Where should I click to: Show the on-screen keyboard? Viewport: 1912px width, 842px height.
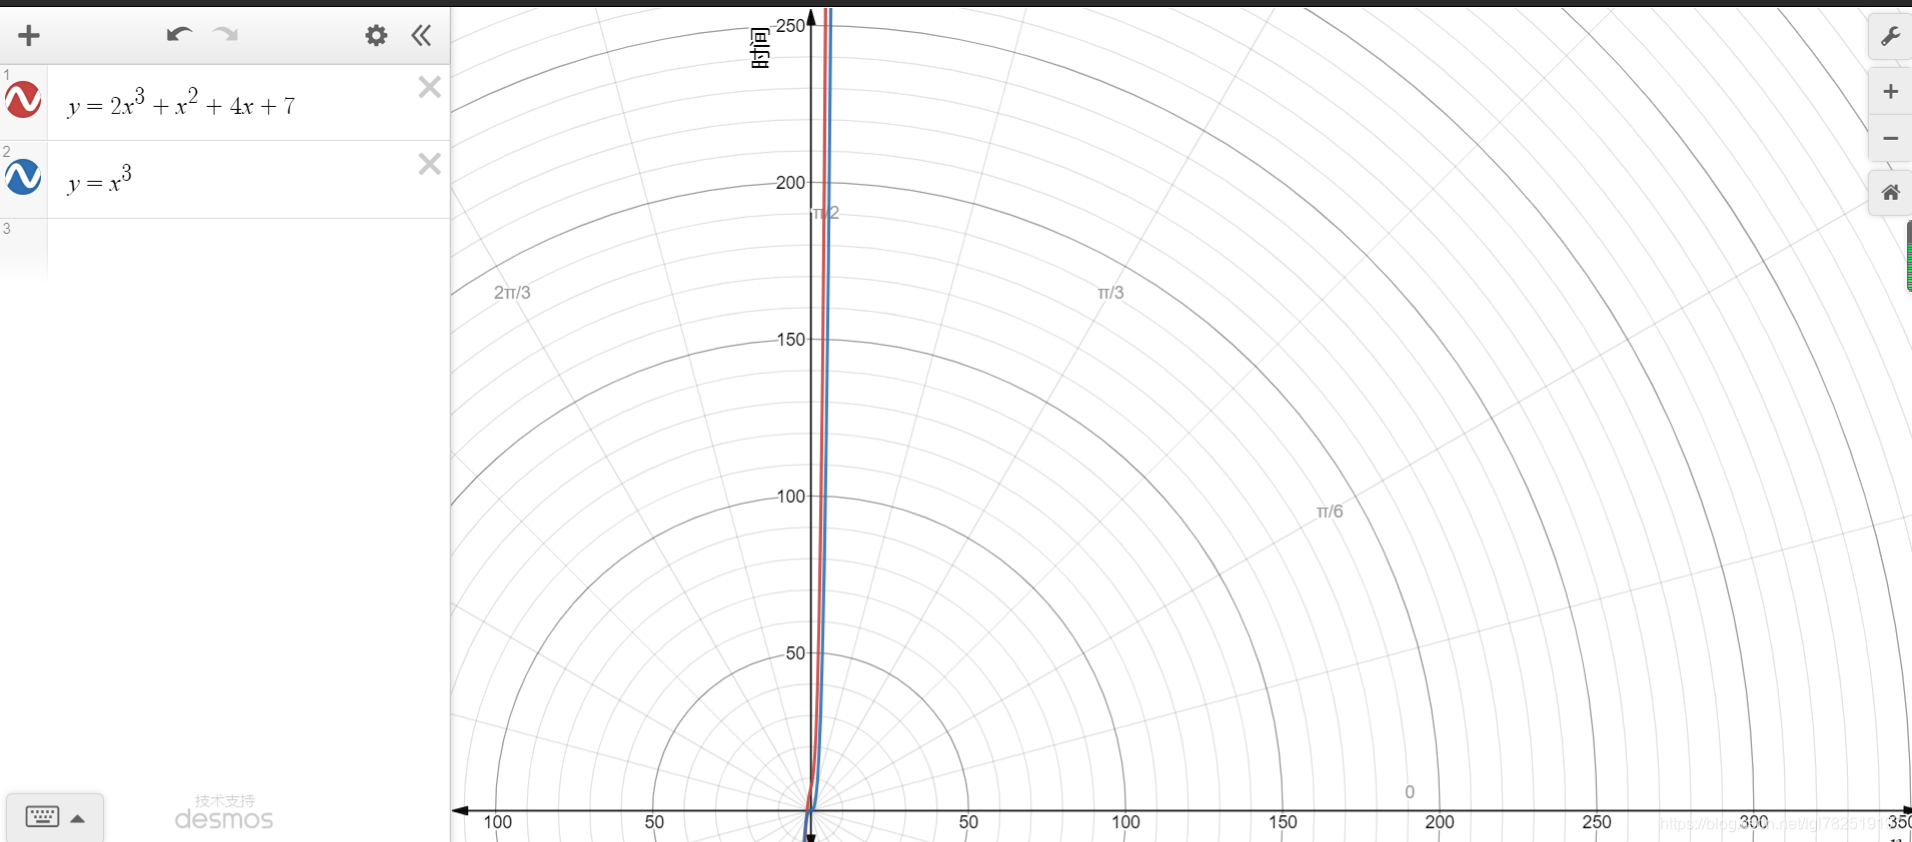point(54,817)
